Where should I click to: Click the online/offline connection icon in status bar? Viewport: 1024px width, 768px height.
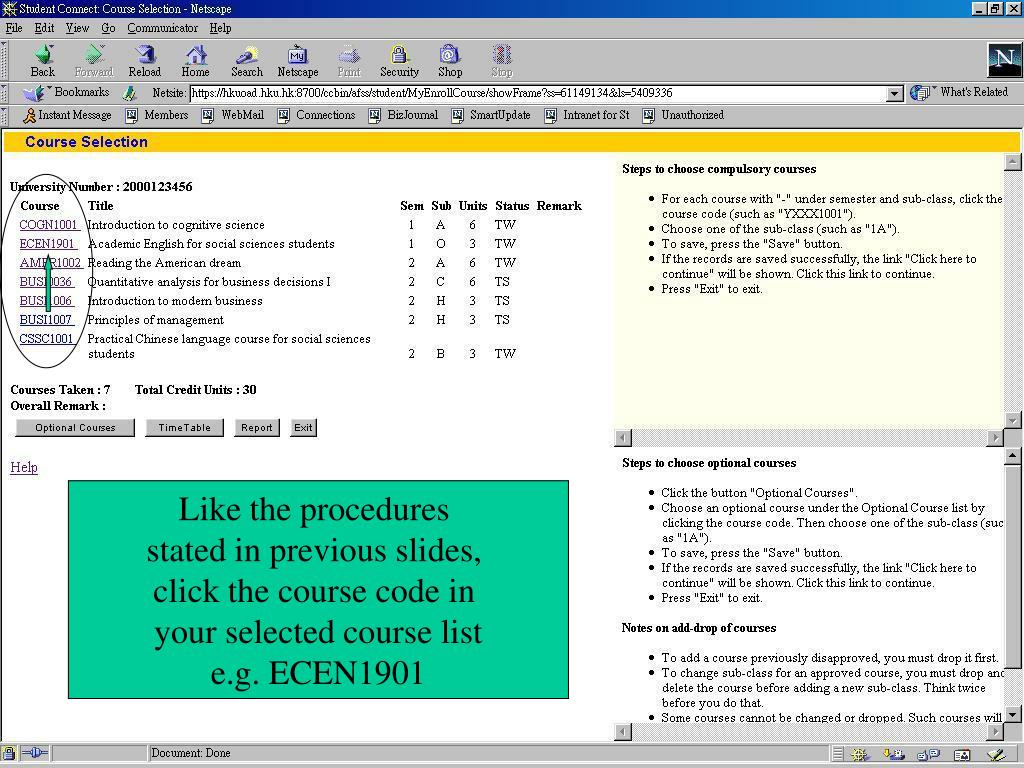35,753
